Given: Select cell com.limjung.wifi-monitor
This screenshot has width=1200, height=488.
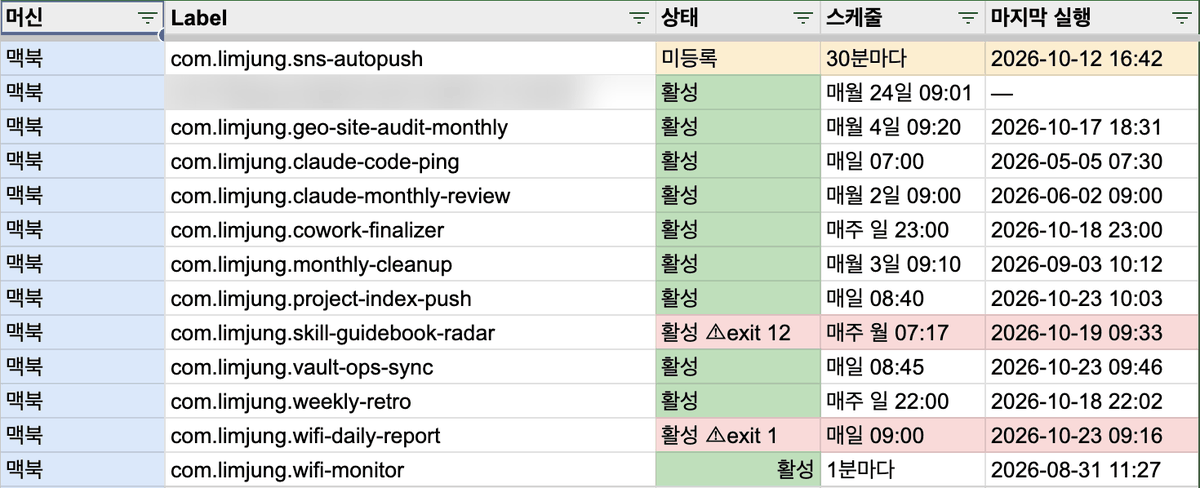Looking at the screenshot, I should click(410, 470).
